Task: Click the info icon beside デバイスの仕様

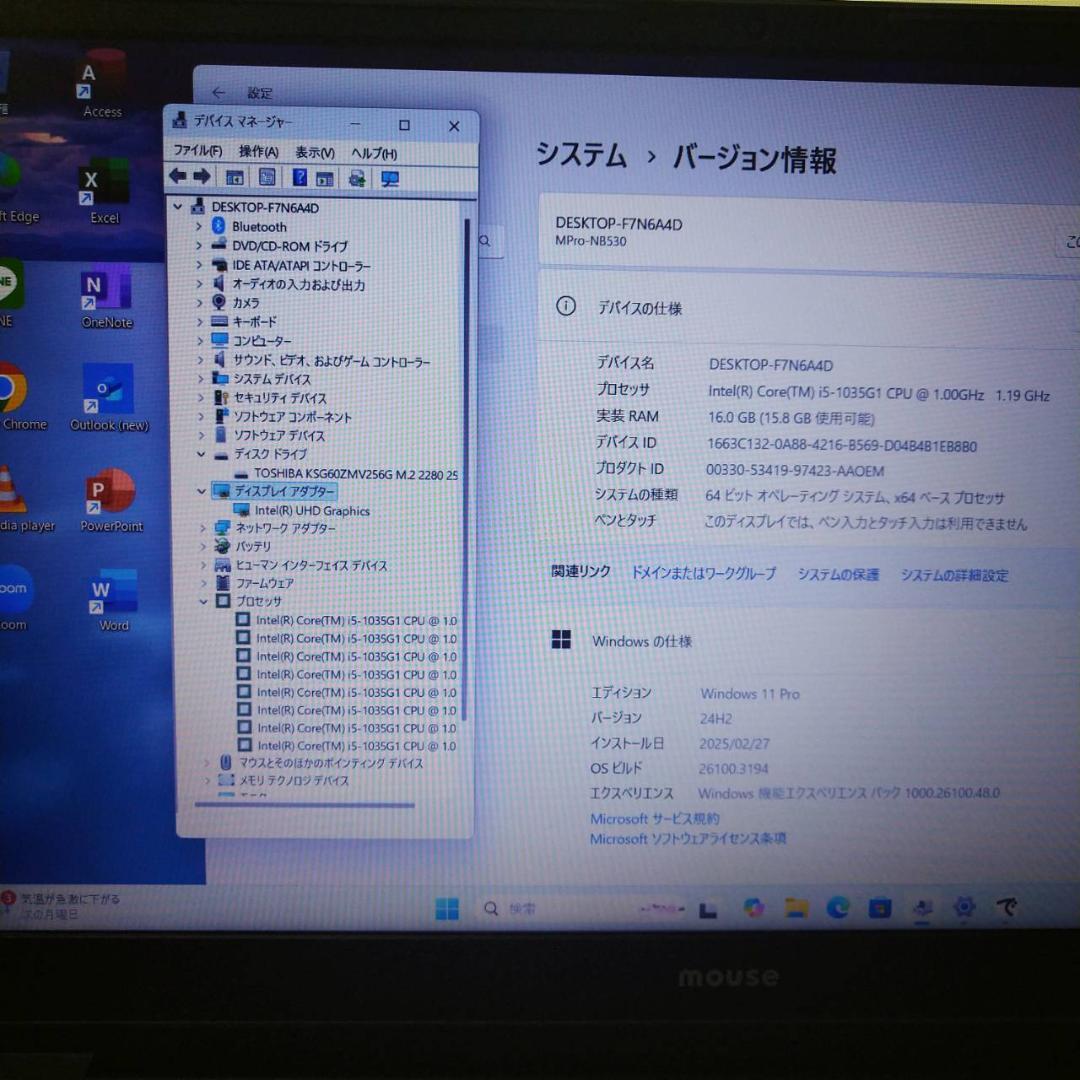Action: (x=565, y=305)
